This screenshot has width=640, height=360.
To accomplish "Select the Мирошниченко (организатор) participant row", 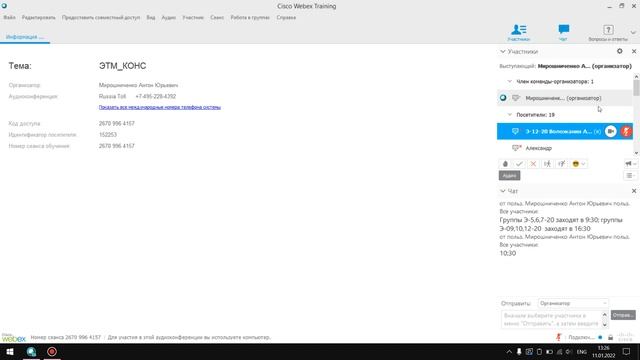I will (x=564, y=98).
